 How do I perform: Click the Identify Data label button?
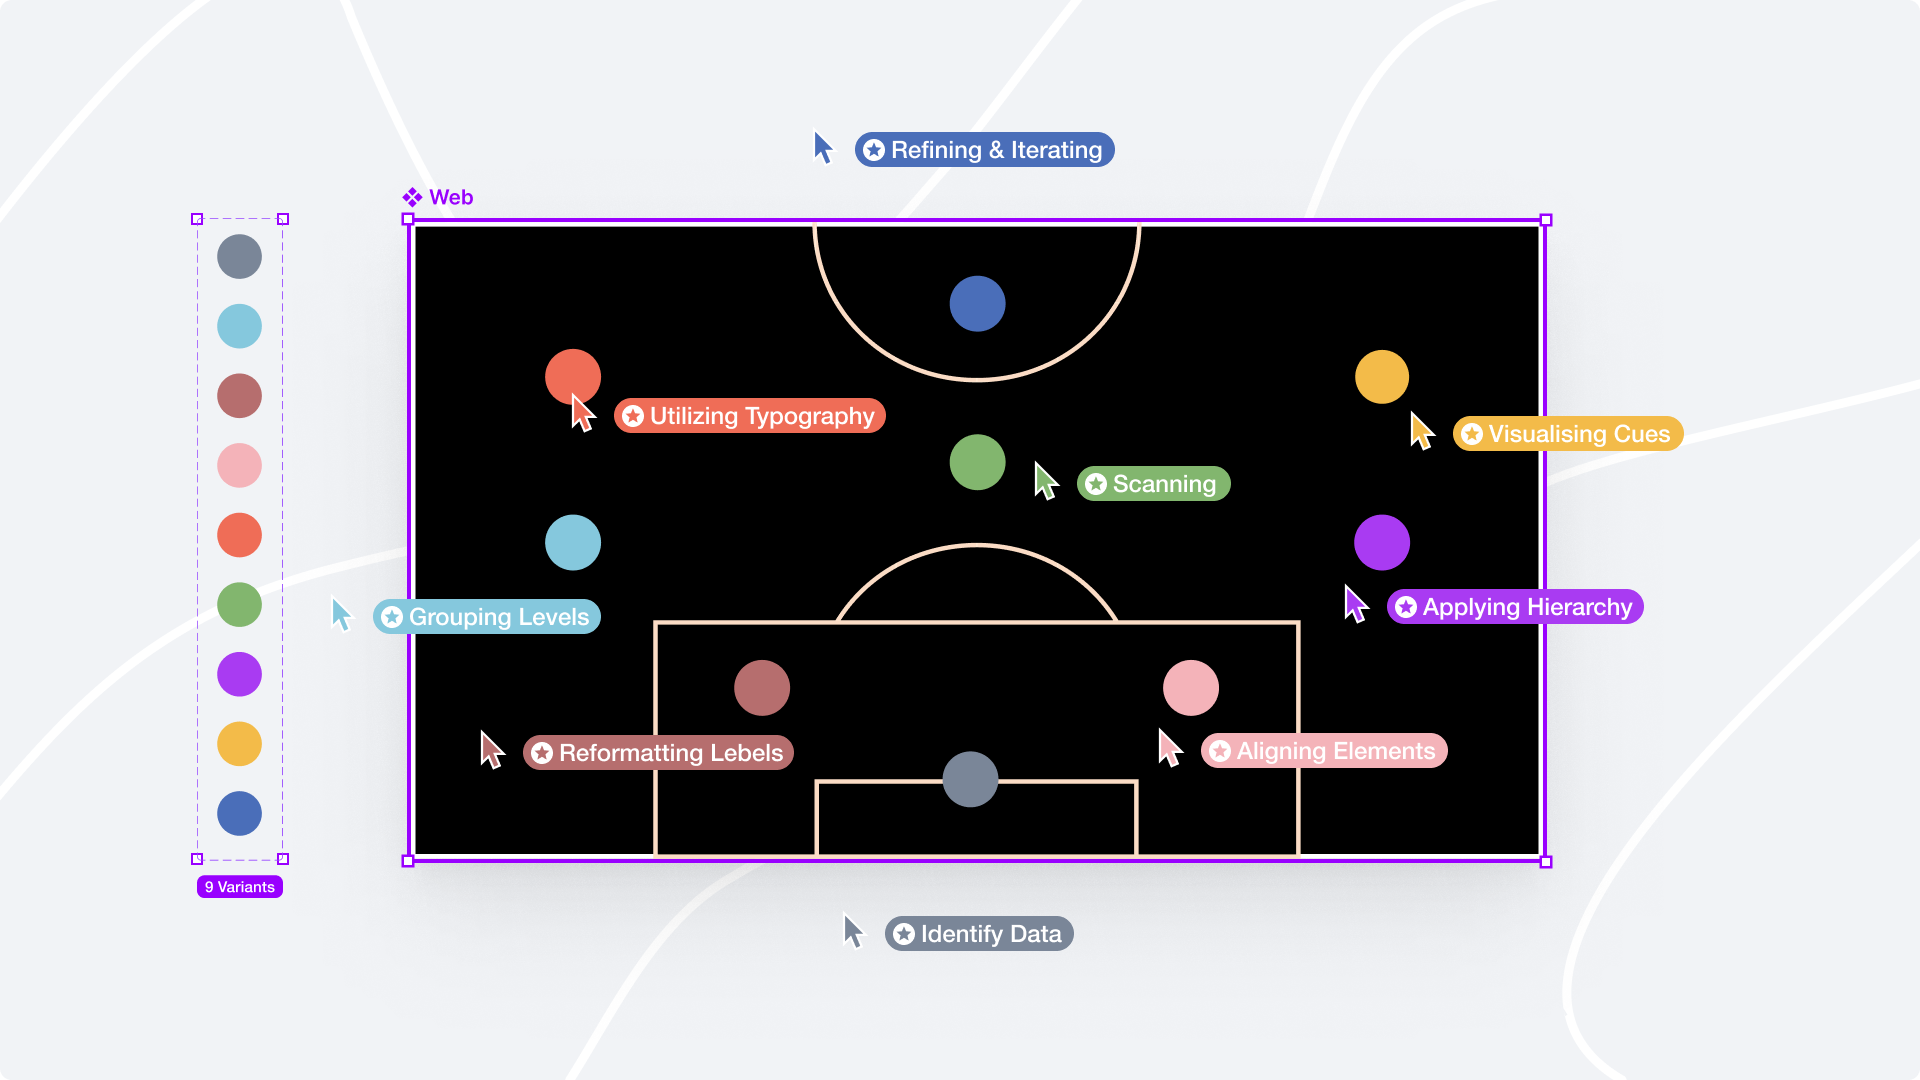(x=976, y=934)
